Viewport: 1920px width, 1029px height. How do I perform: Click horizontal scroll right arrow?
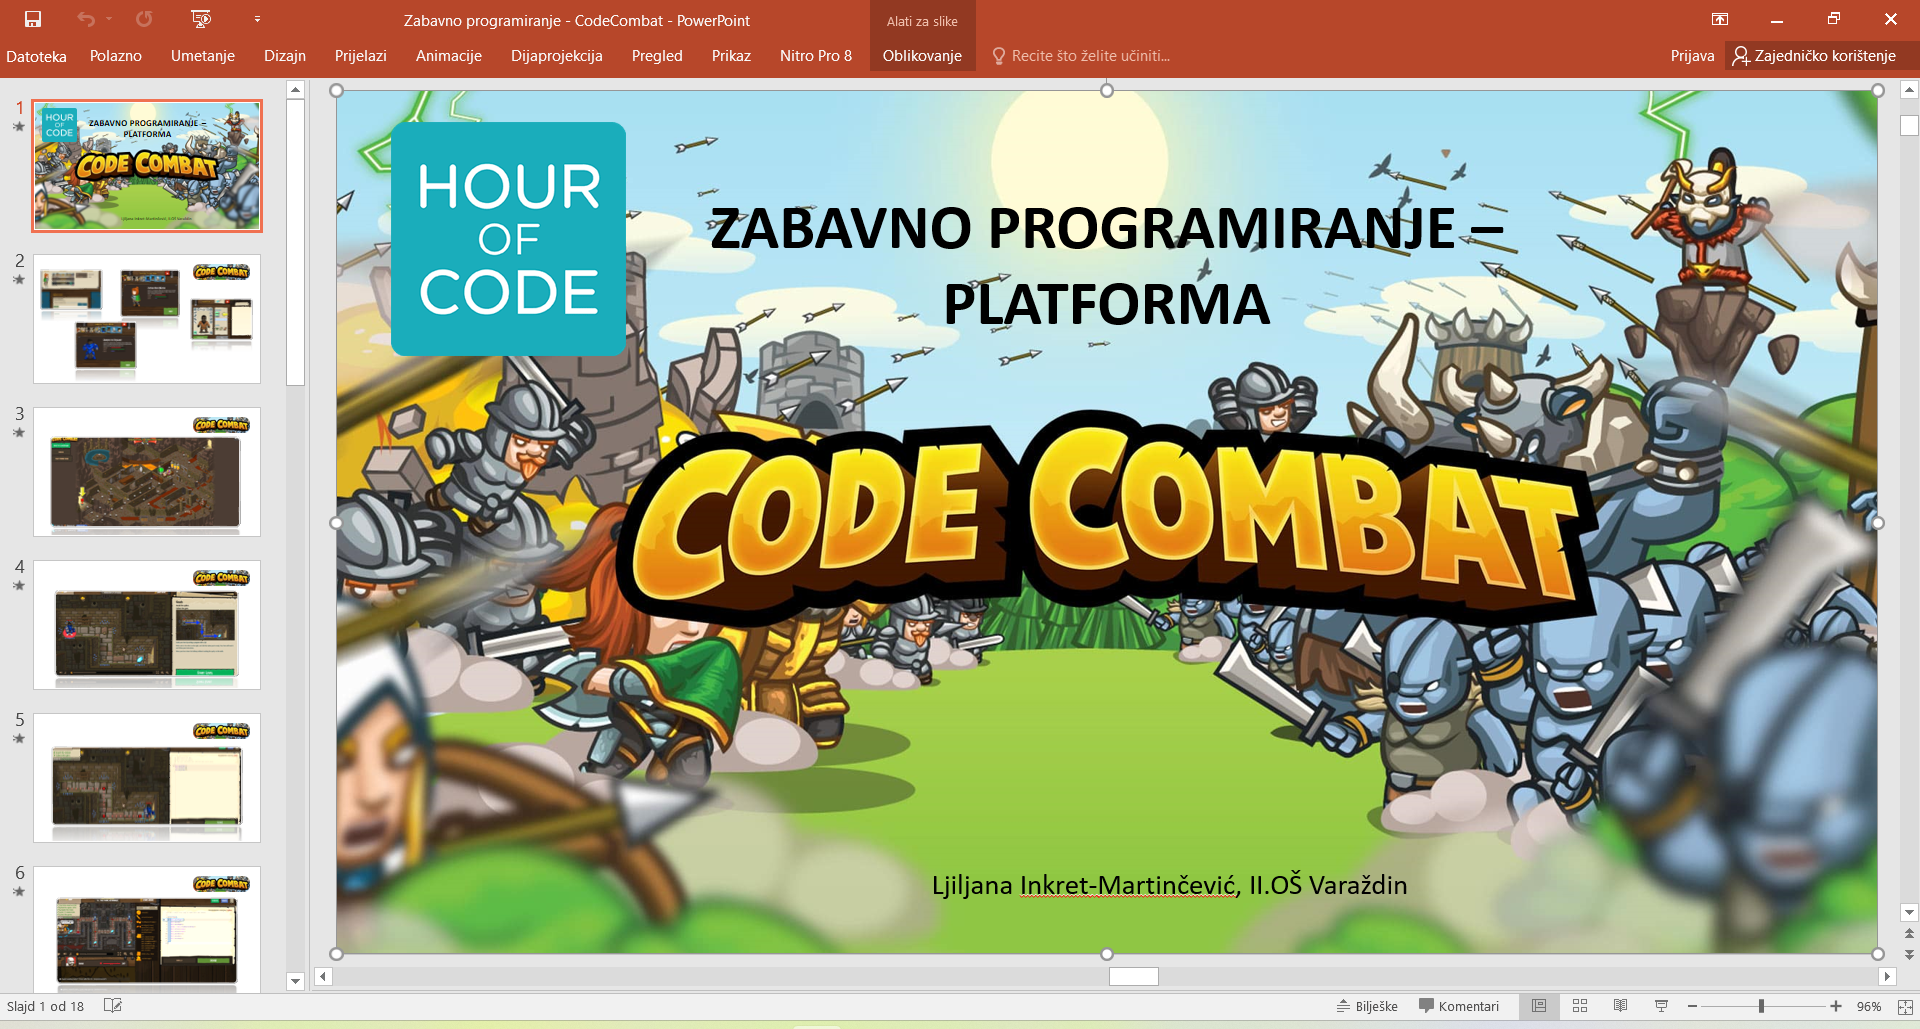tap(1887, 976)
